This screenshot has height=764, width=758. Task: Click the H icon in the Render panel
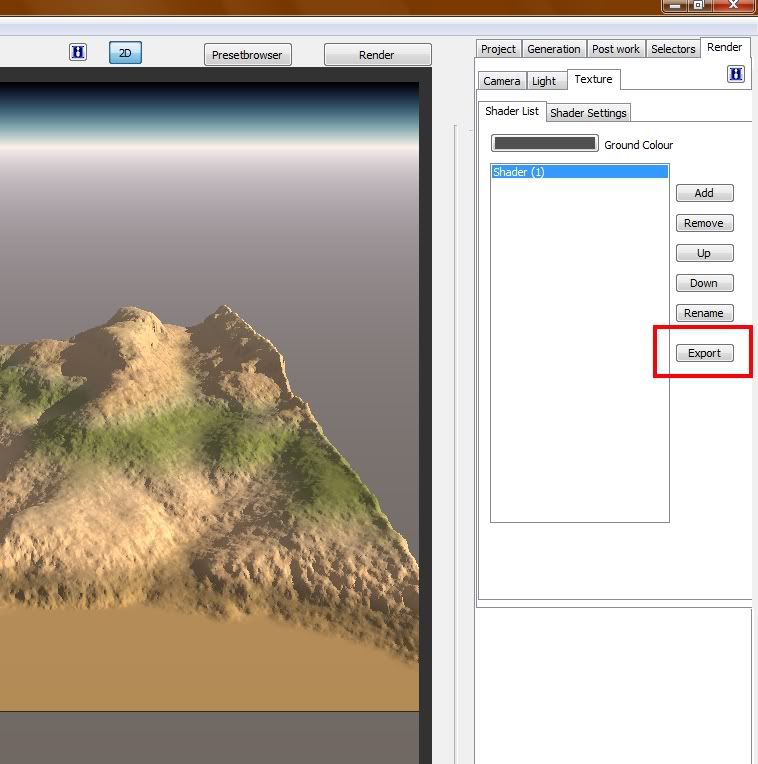736,74
